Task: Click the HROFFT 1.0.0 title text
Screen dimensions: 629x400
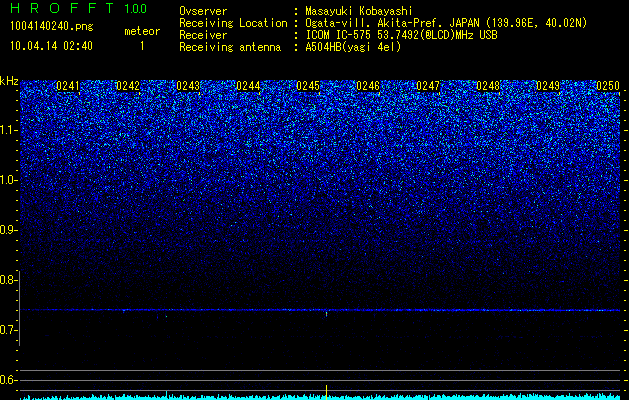Action: (x=78, y=8)
